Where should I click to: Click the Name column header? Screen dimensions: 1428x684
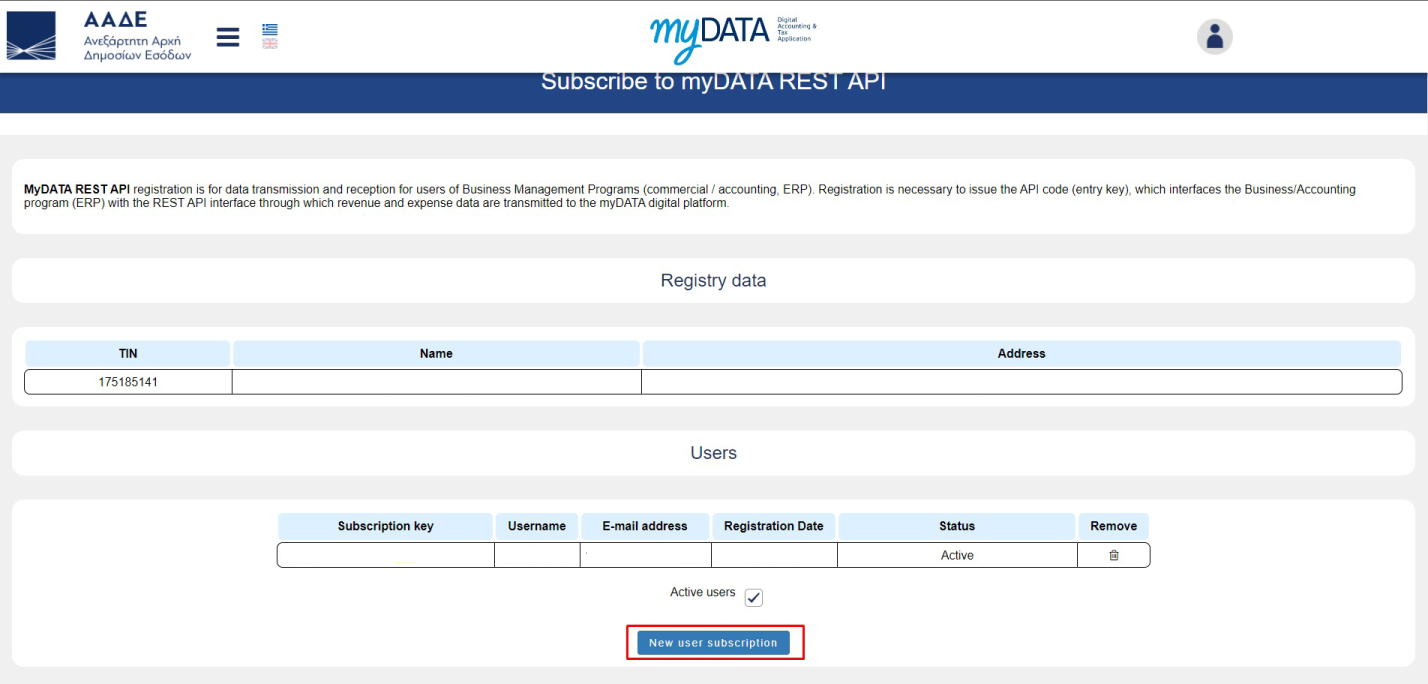click(x=436, y=353)
